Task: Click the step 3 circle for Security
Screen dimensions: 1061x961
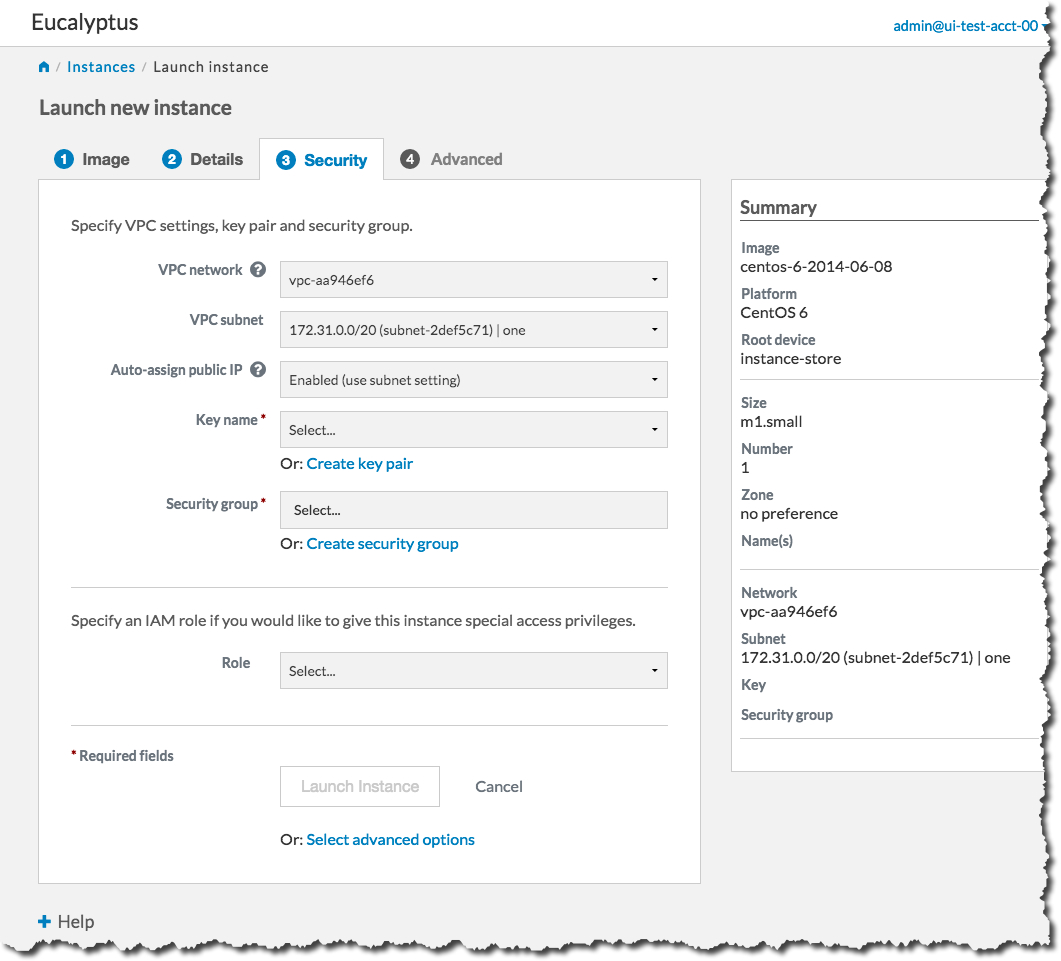Action: [x=286, y=160]
